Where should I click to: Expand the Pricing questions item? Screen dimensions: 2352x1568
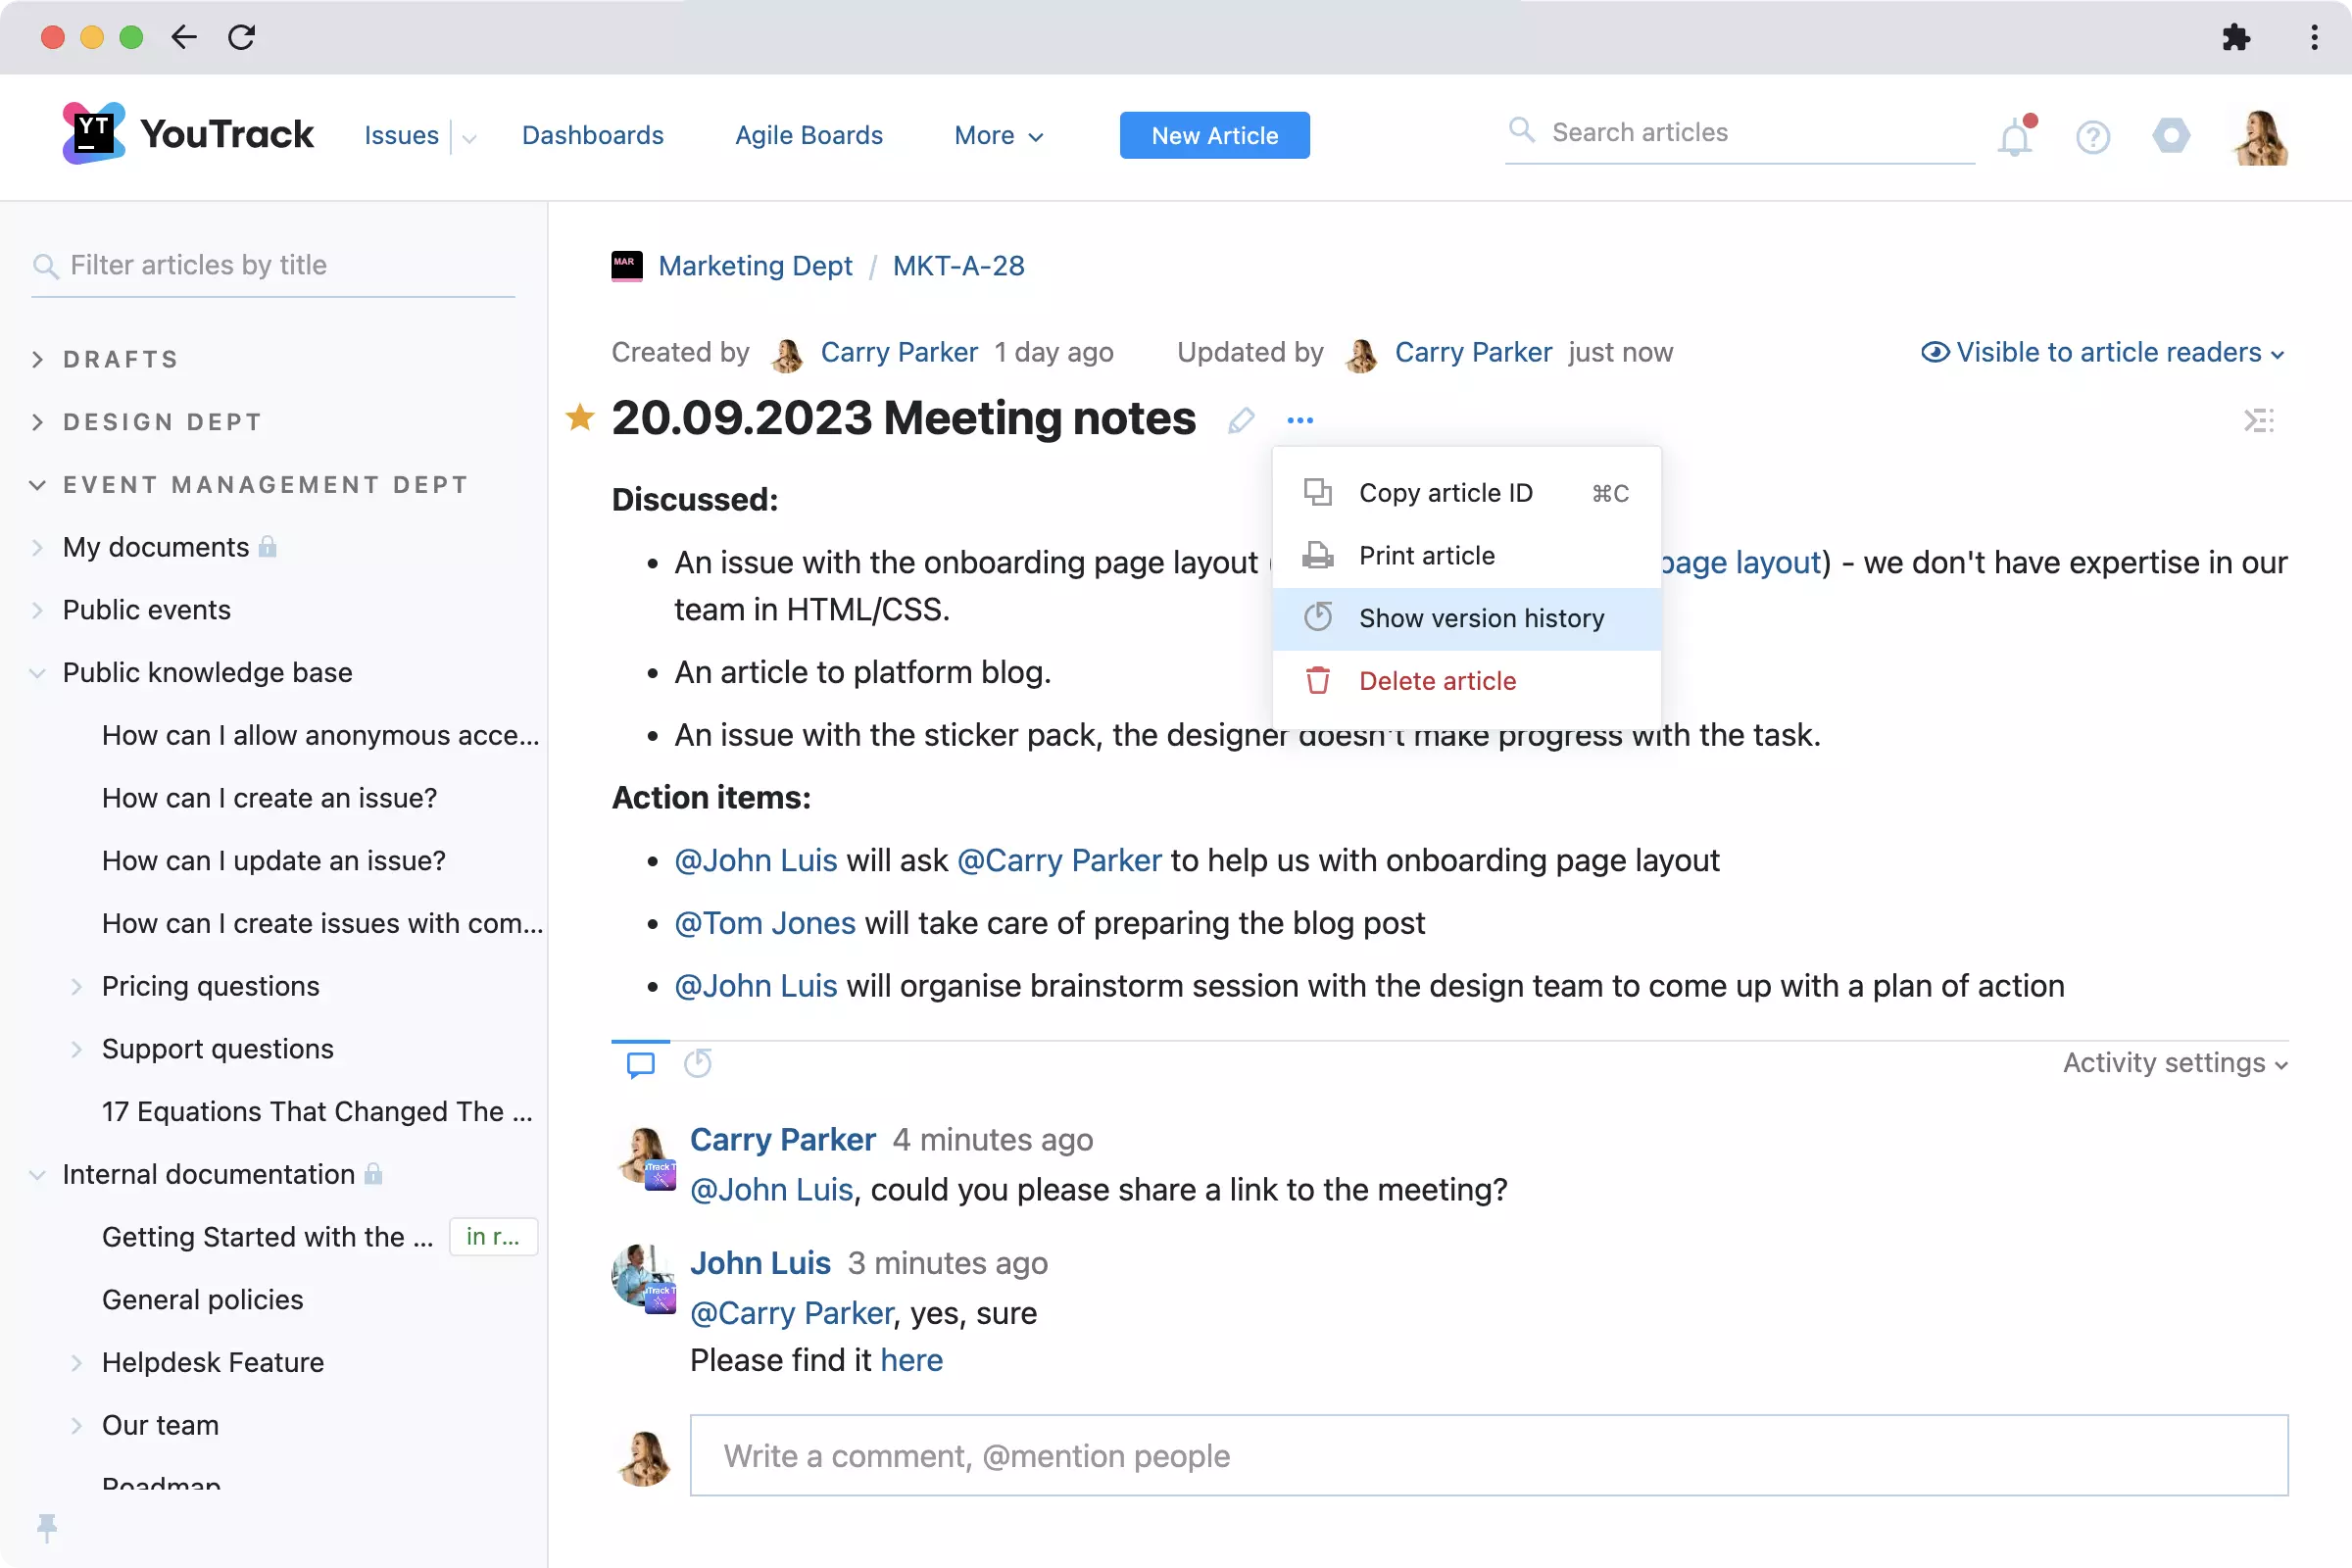point(77,987)
